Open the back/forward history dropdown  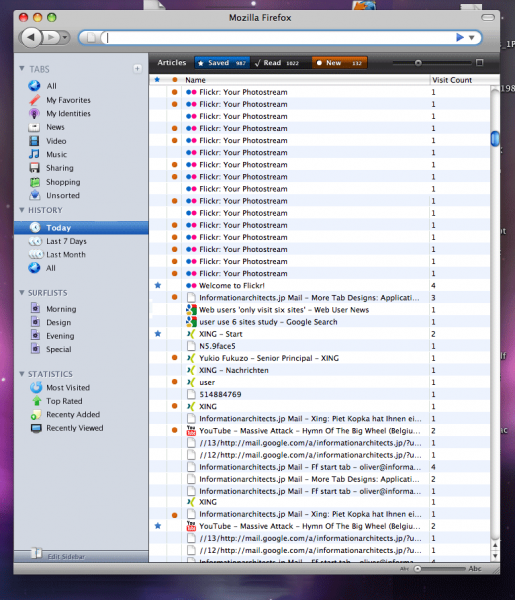coord(65,38)
